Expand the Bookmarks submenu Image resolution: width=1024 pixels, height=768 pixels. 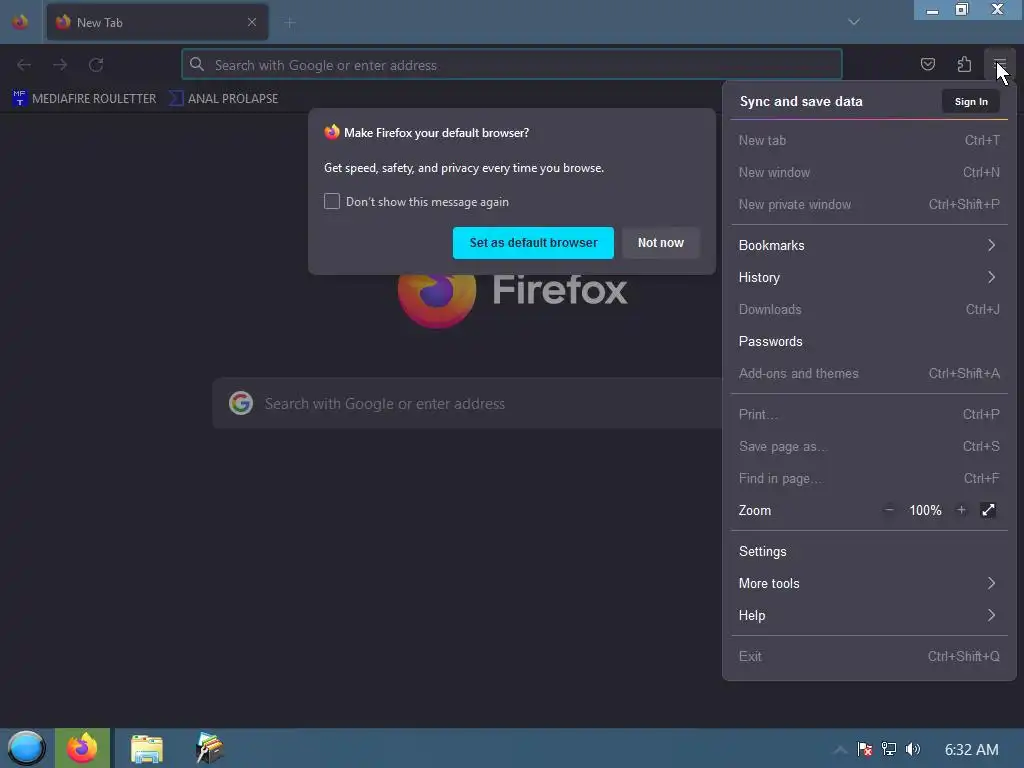coord(869,246)
